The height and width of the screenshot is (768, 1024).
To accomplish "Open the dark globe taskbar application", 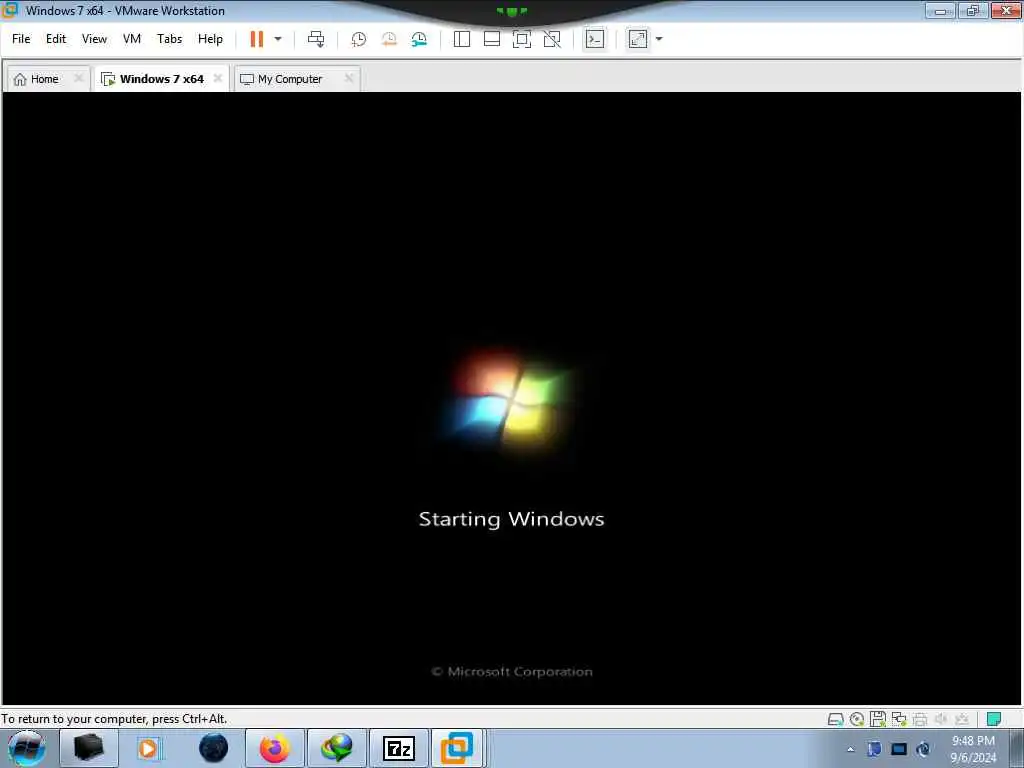I will point(214,748).
